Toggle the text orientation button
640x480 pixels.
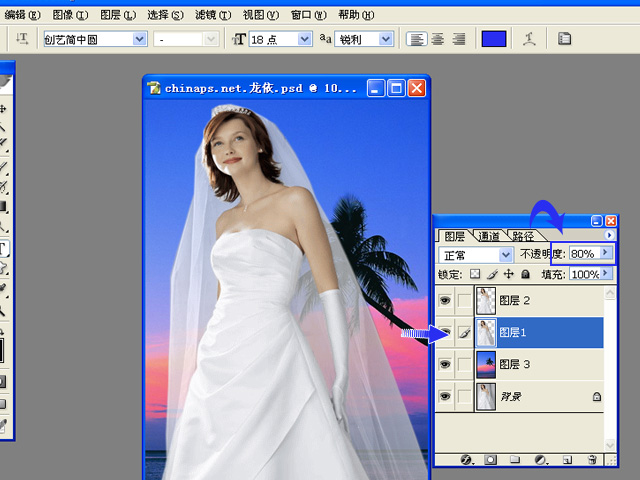[22, 39]
